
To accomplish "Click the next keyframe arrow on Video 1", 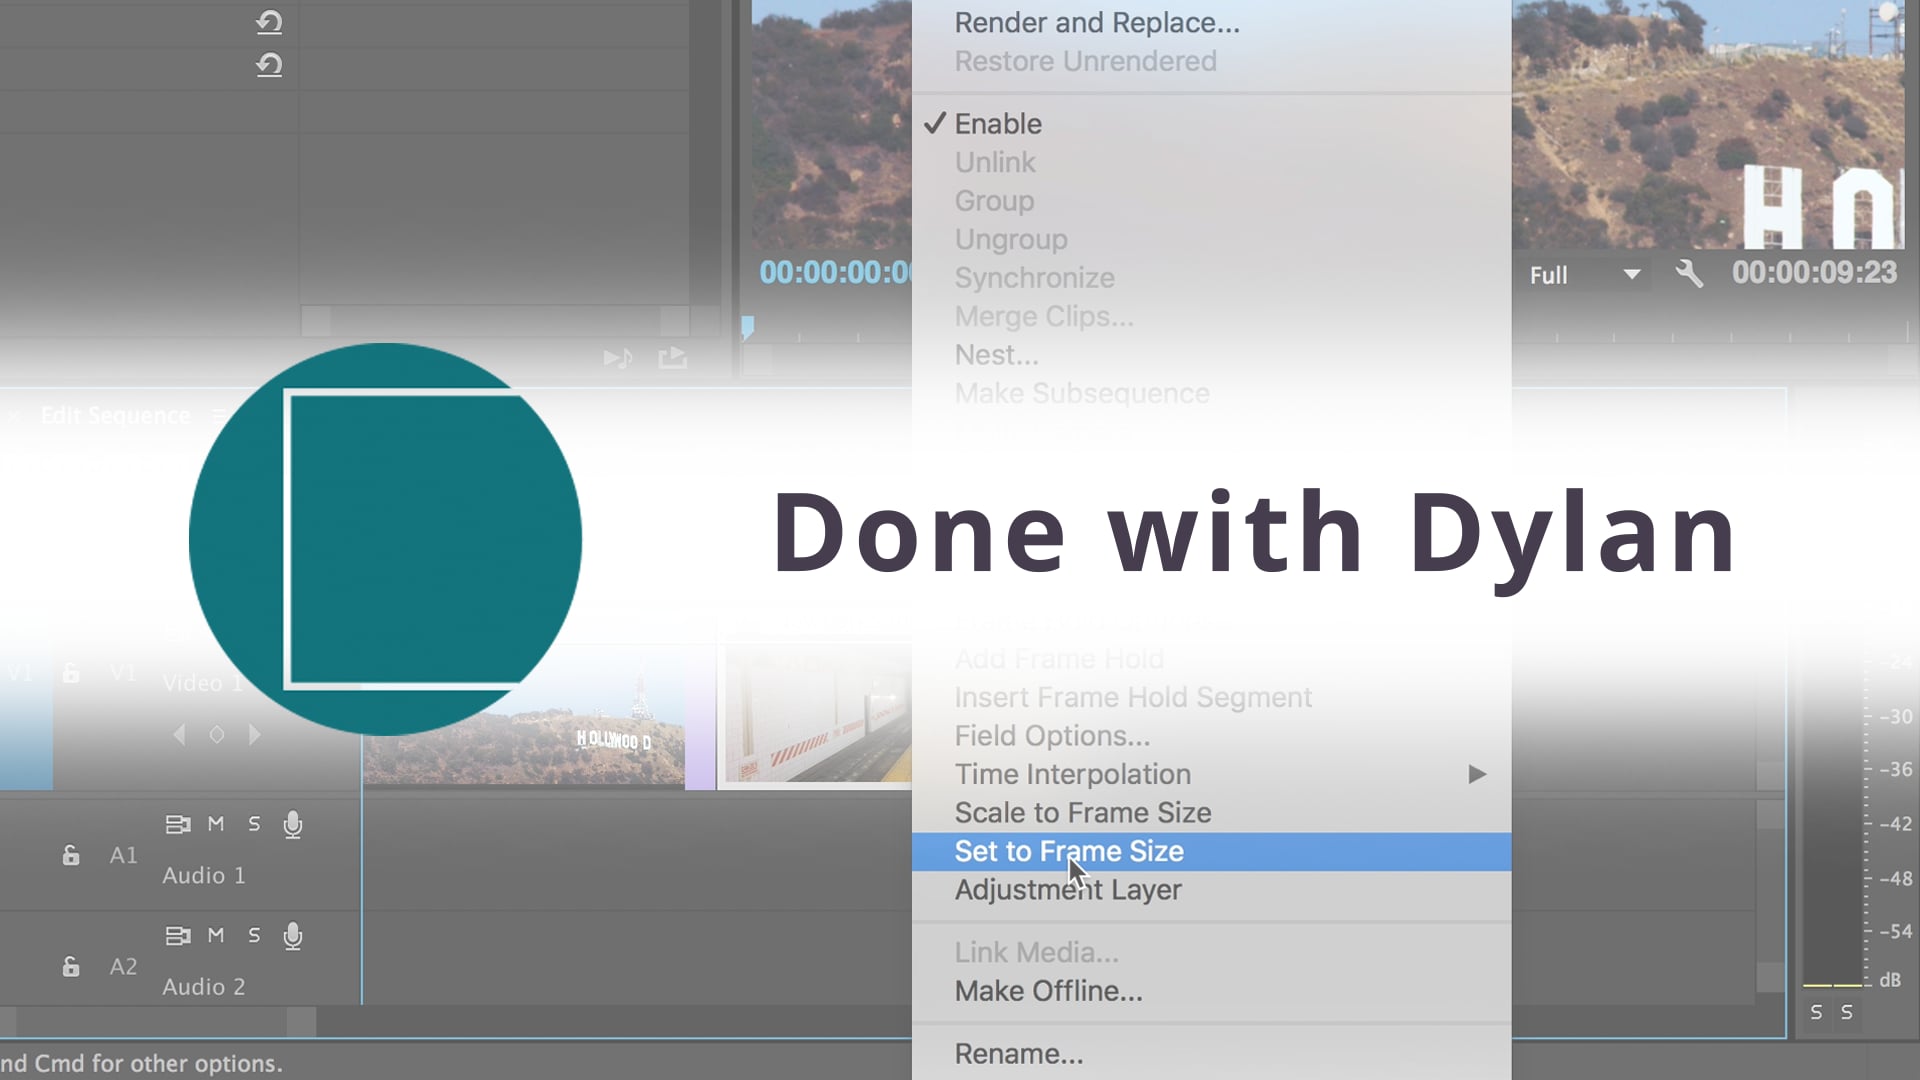I will (x=255, y=734).
